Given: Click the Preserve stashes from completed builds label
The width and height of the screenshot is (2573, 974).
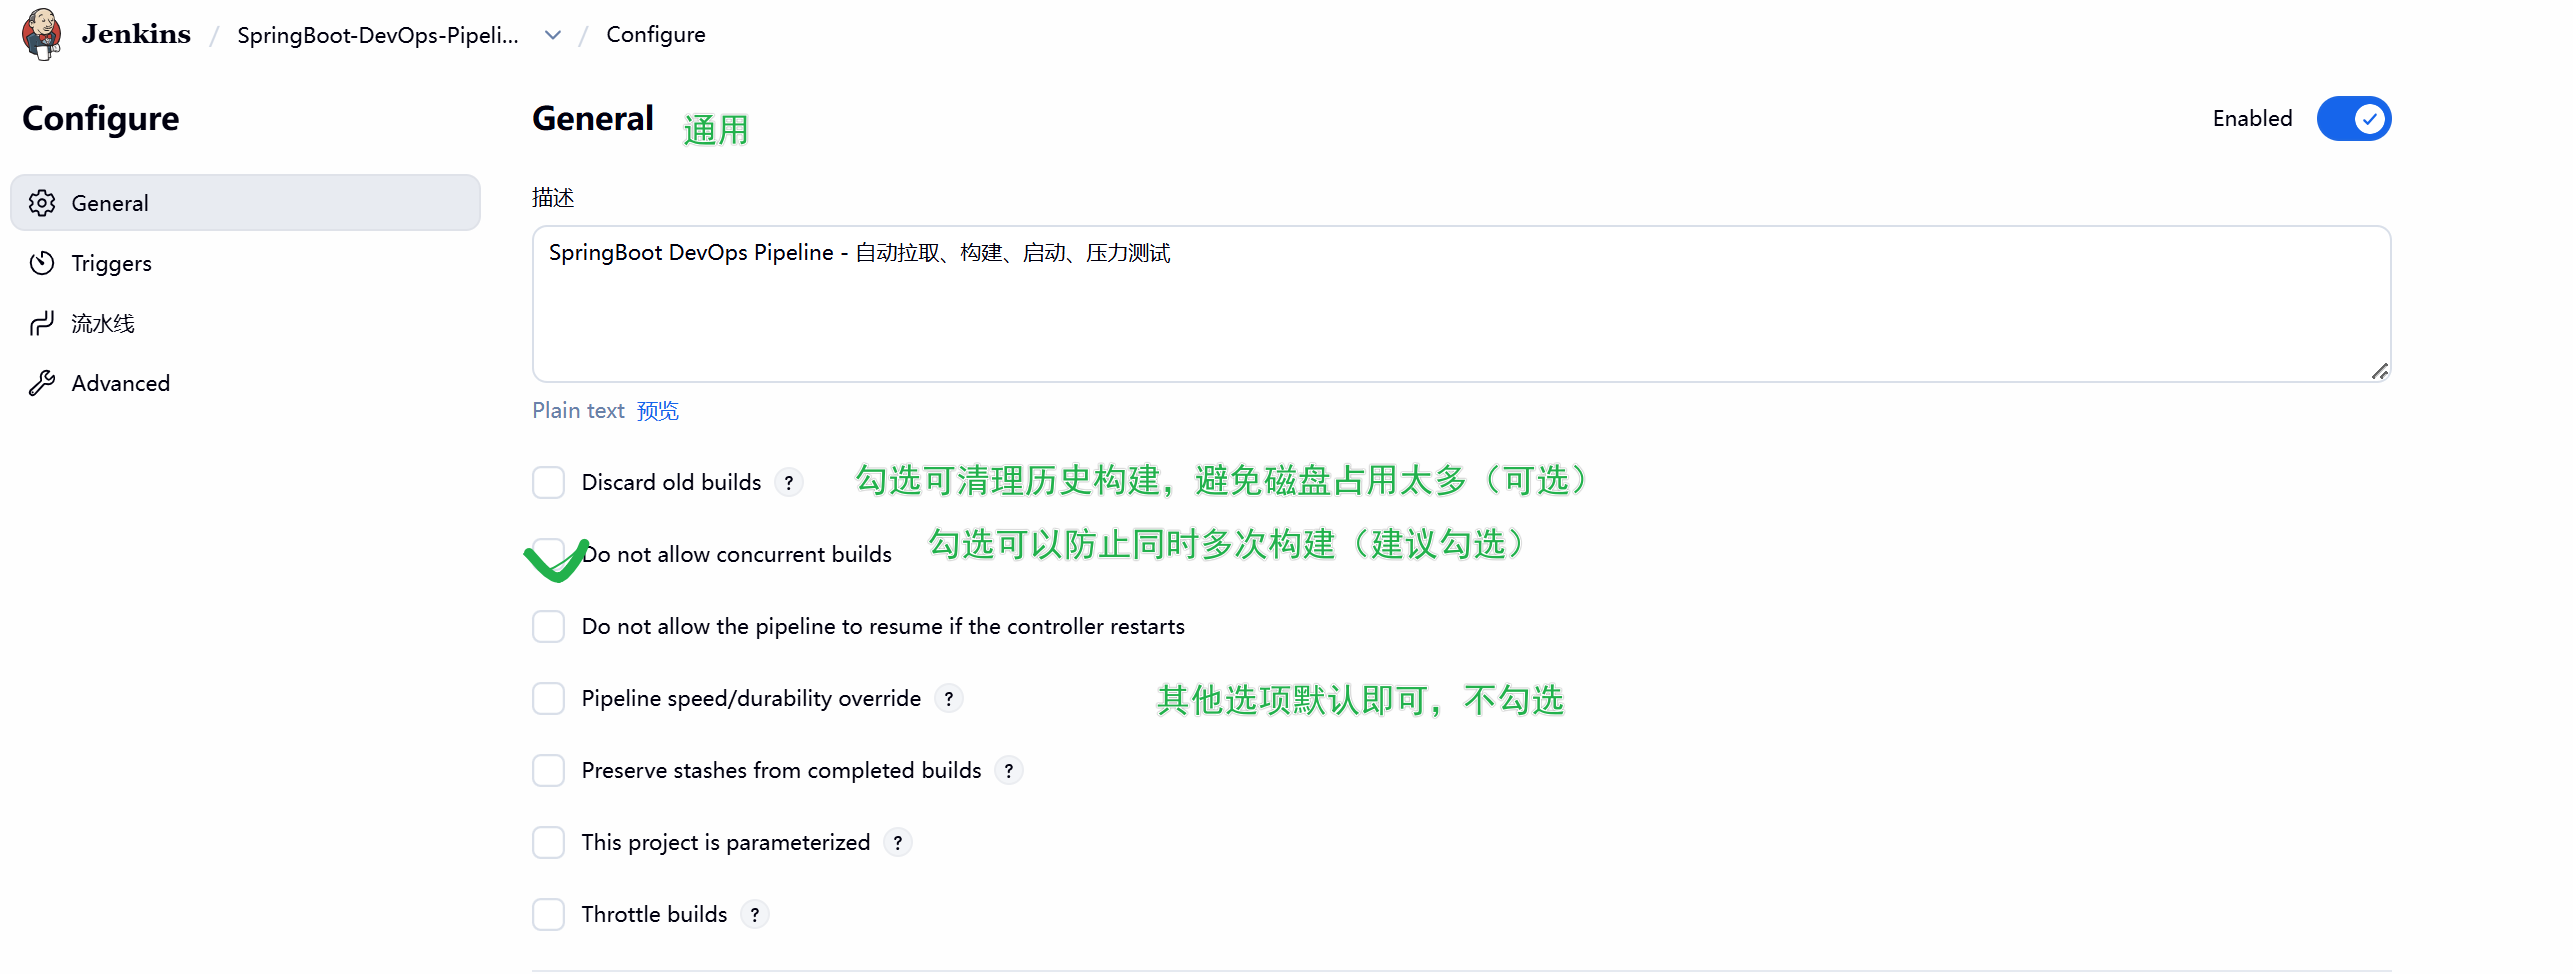Looking at the screenshot, I should click(781, 770).
